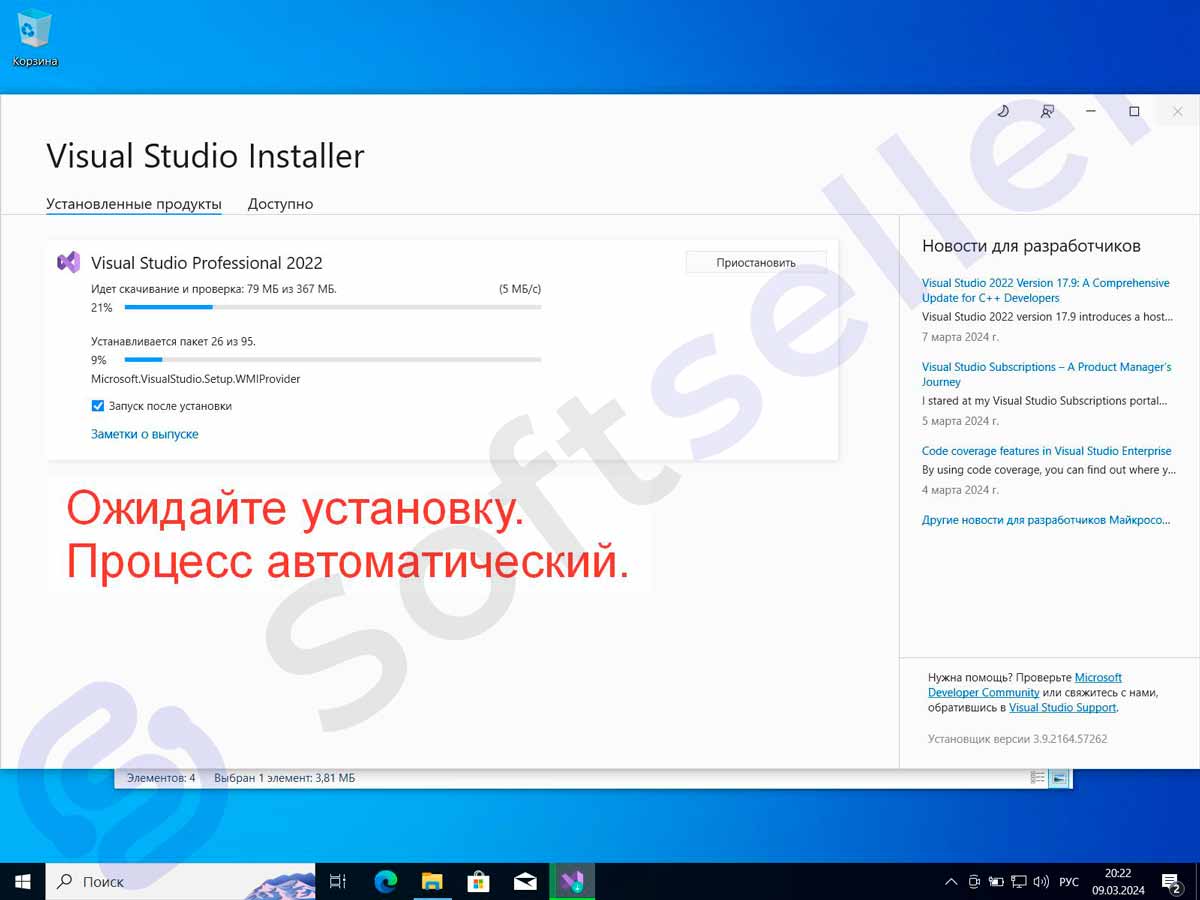This screenshot has width=1200, height=900.
Task: Open the 'Заметки о выпуске' link
Action: [x=145, y=434]
